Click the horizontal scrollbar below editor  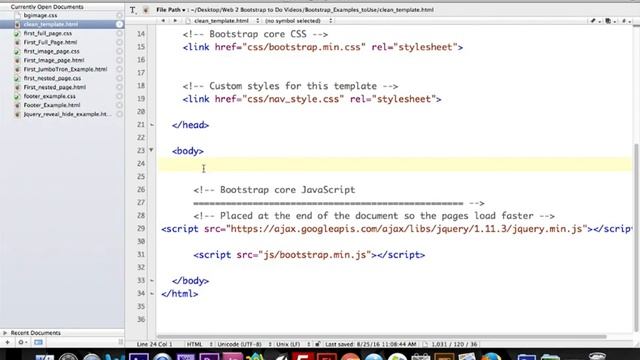point(381,337)
